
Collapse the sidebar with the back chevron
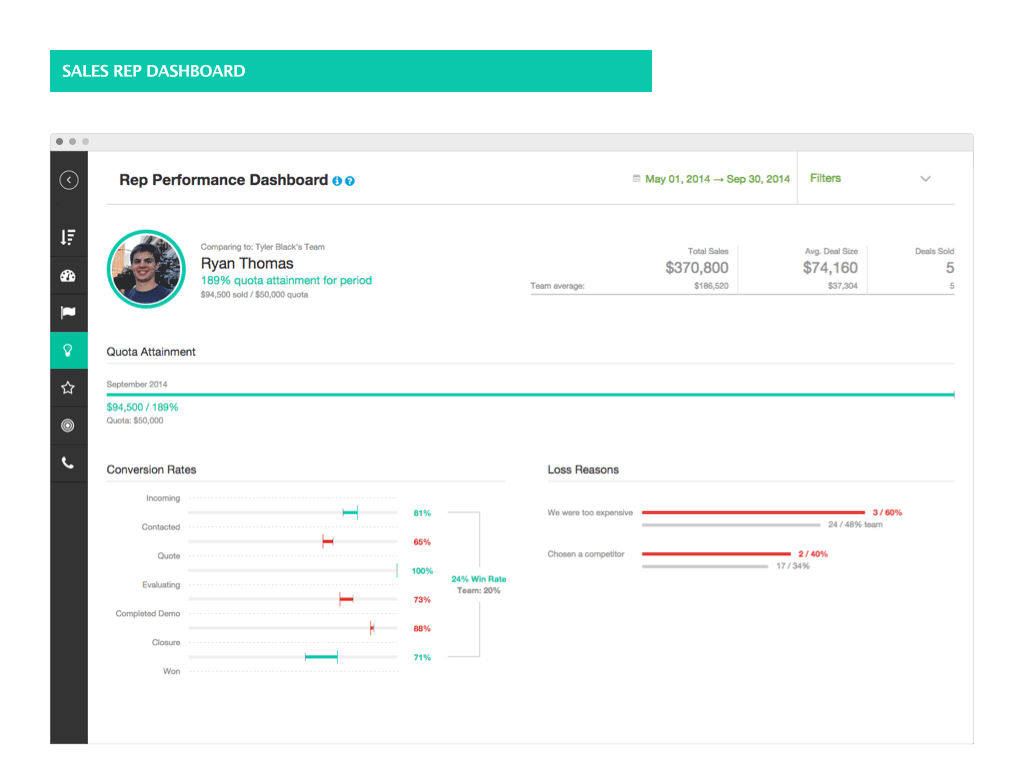[68, 179]
